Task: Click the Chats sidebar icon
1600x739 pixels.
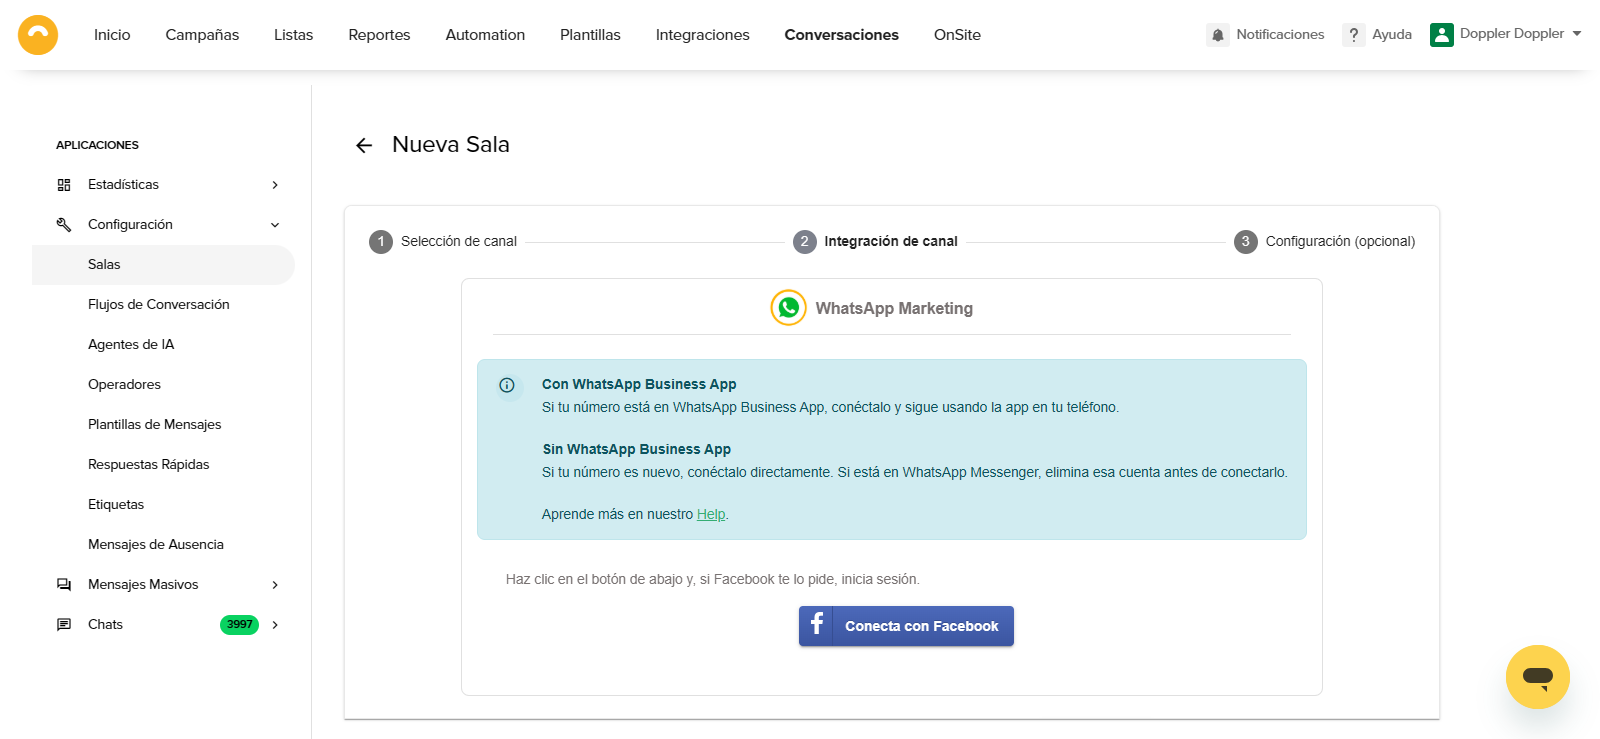Action: click(64, 625)
